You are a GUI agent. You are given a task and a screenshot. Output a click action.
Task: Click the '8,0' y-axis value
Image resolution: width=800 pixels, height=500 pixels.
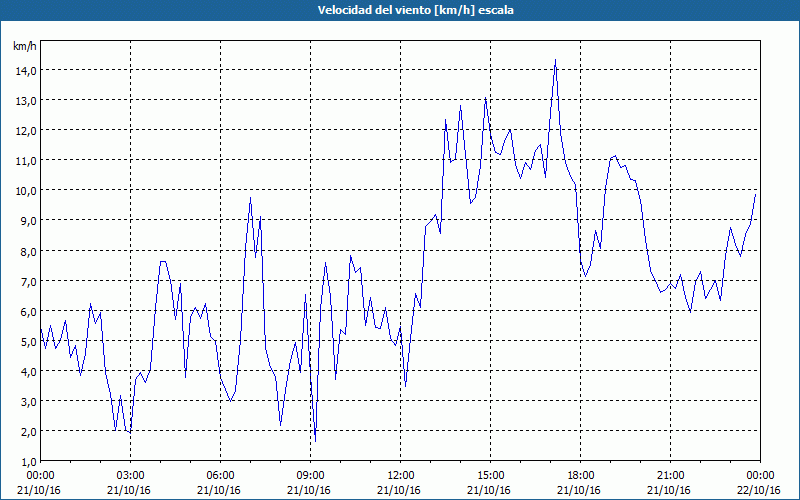(x=28, y=251)
